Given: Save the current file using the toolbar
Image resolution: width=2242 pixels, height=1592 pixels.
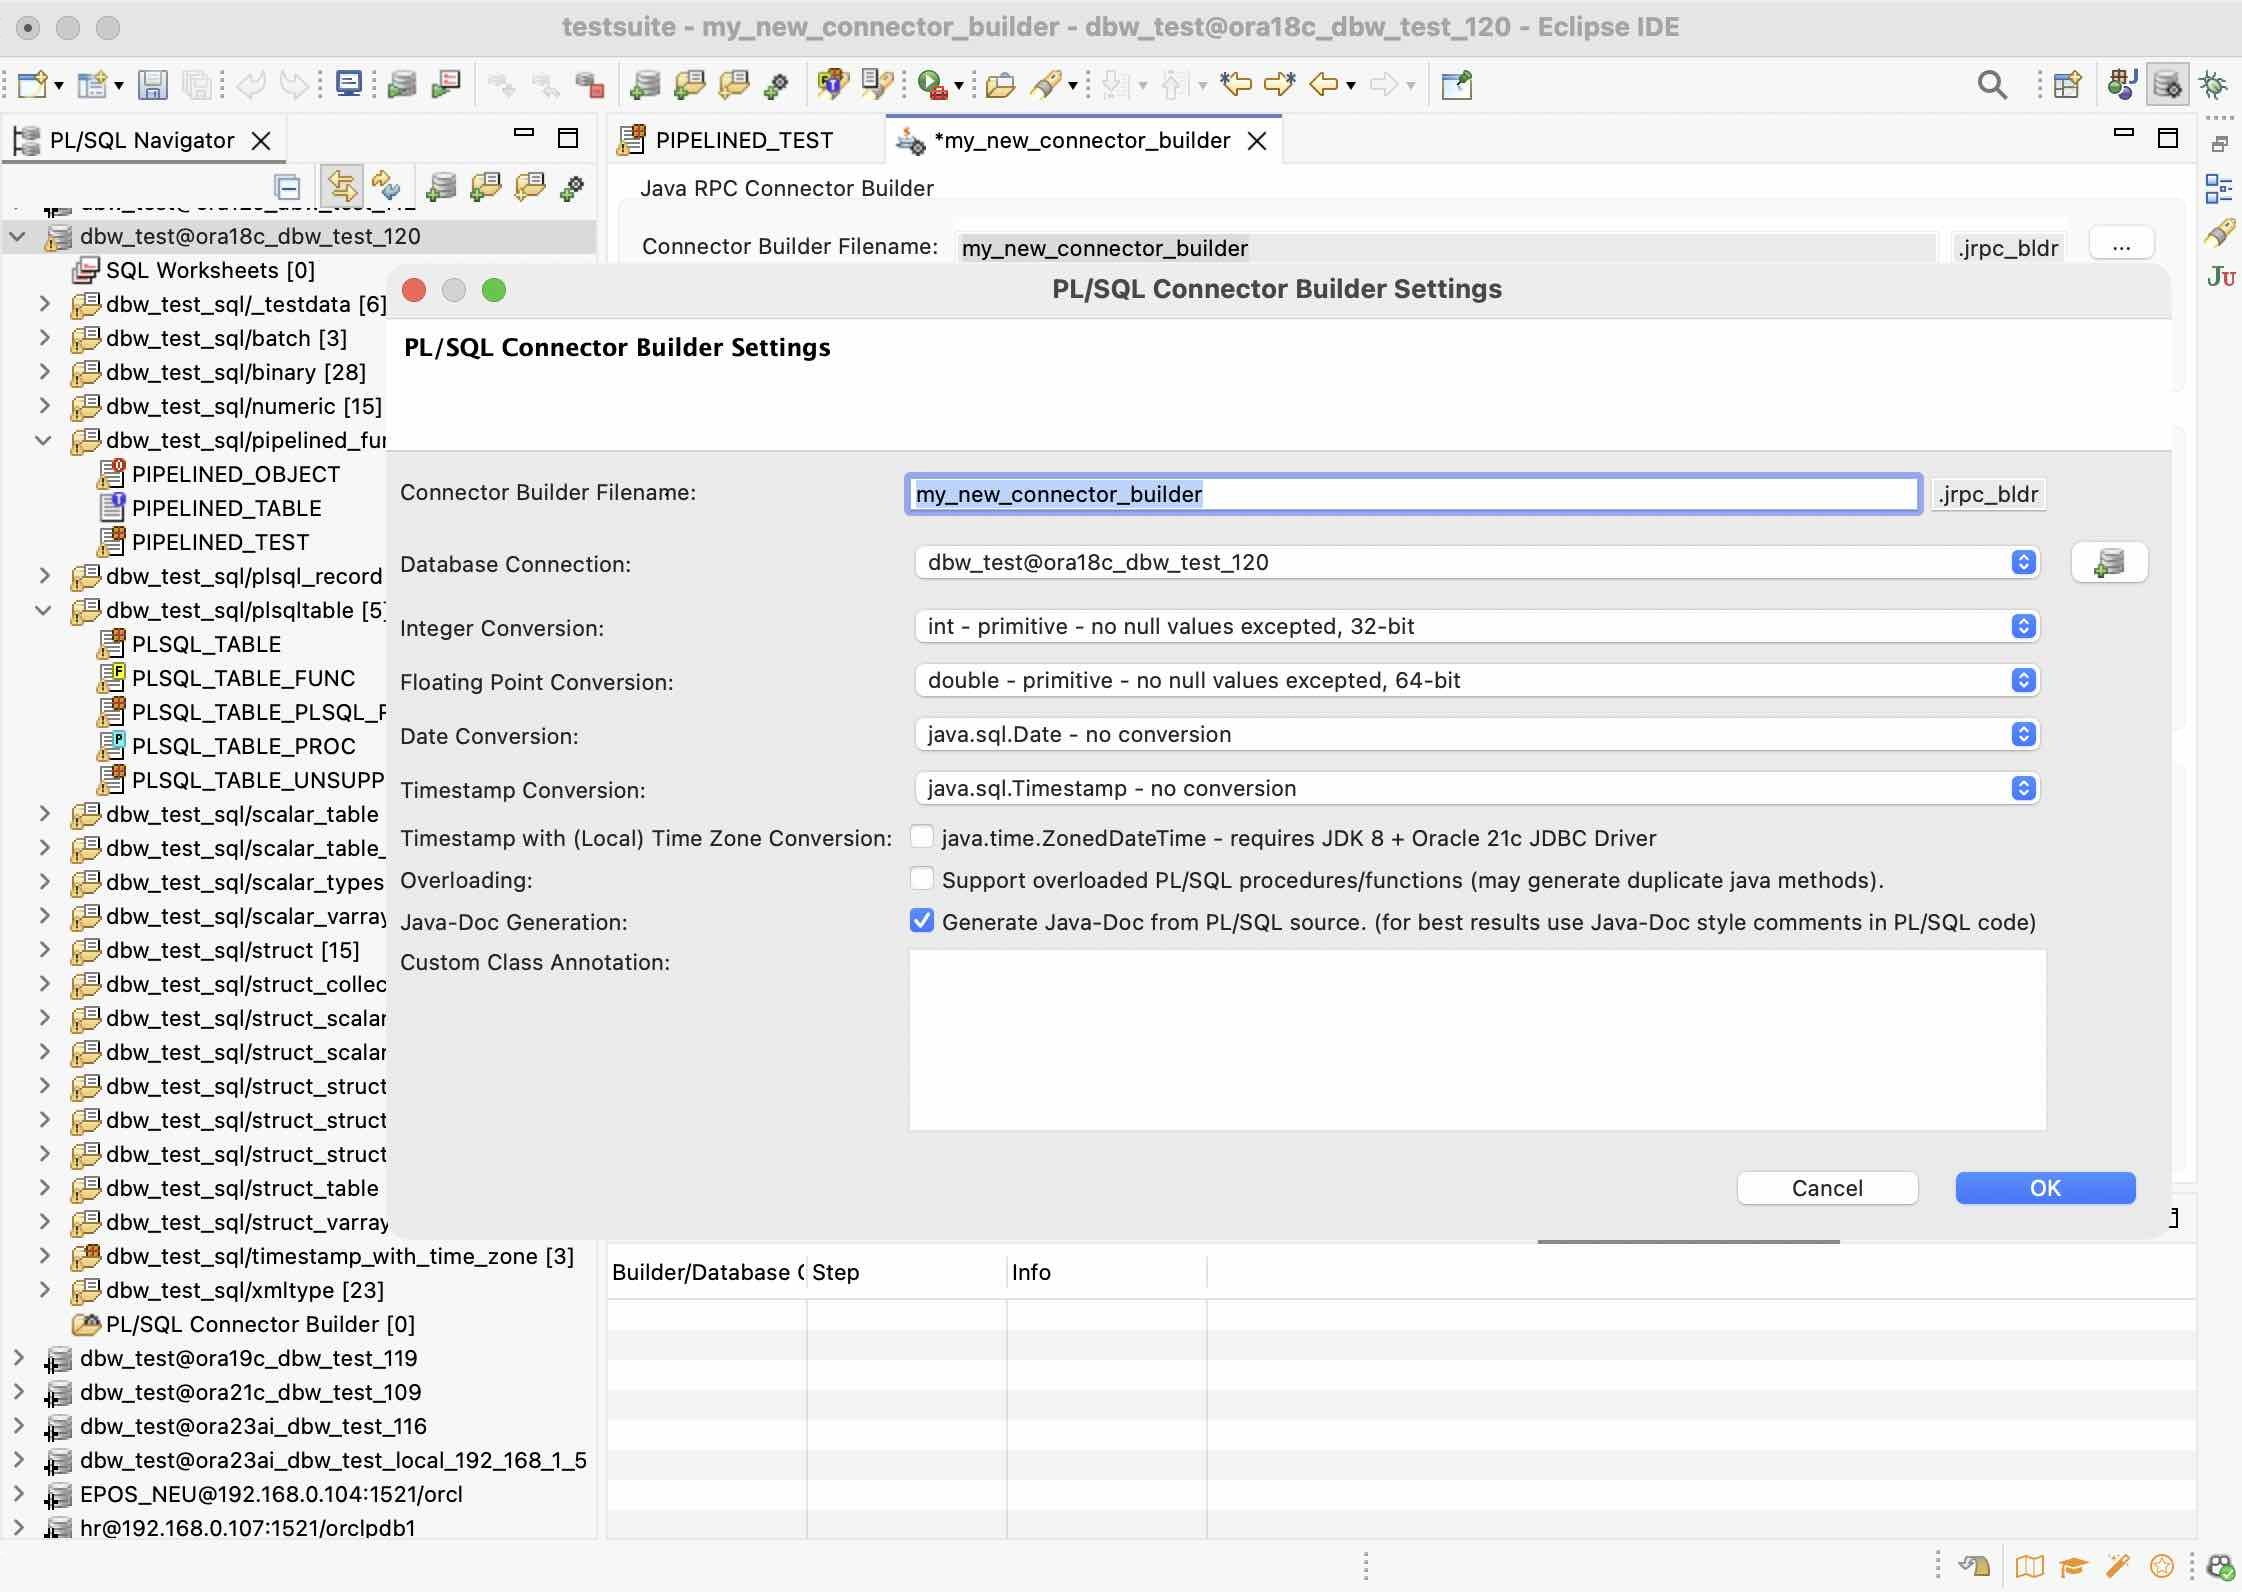Looking at the screenshot, I should click(152, 84).
